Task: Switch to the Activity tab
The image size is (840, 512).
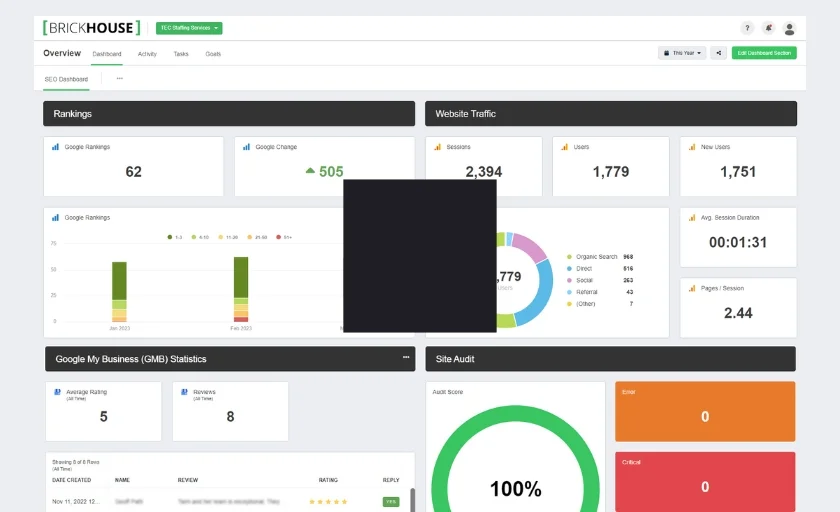Action: coord(147,54)
